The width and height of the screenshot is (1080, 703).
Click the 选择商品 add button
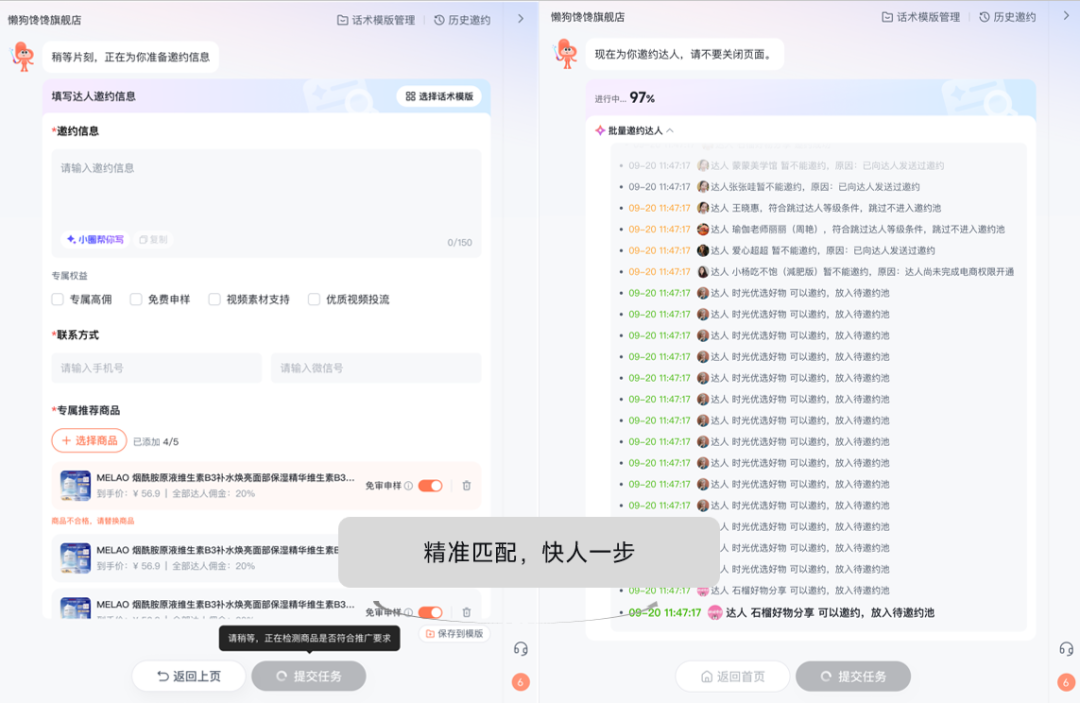click(x=89, y=440)
